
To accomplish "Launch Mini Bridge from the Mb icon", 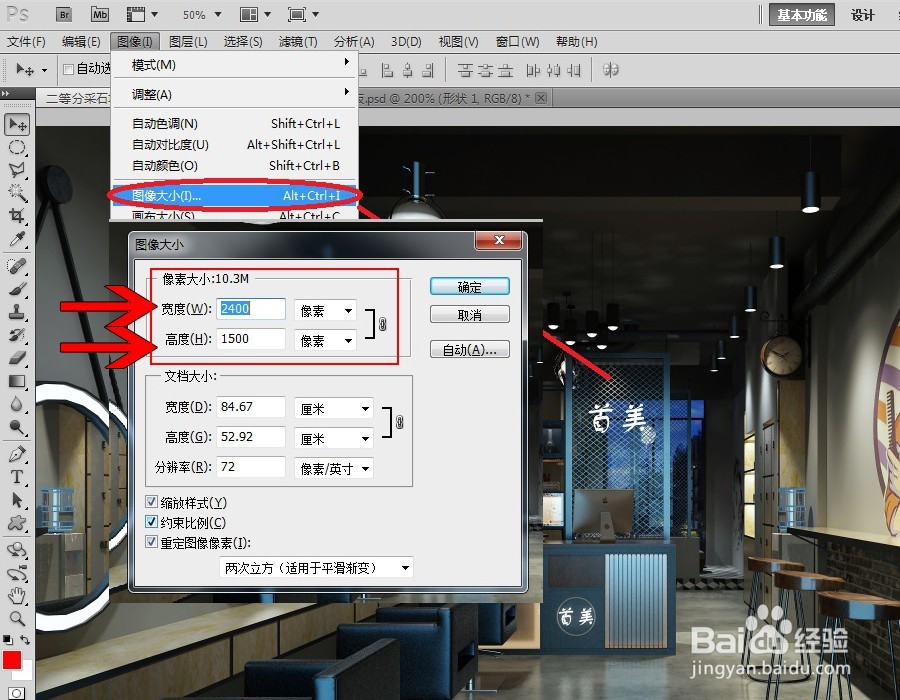I will click(x=100, y=14).
